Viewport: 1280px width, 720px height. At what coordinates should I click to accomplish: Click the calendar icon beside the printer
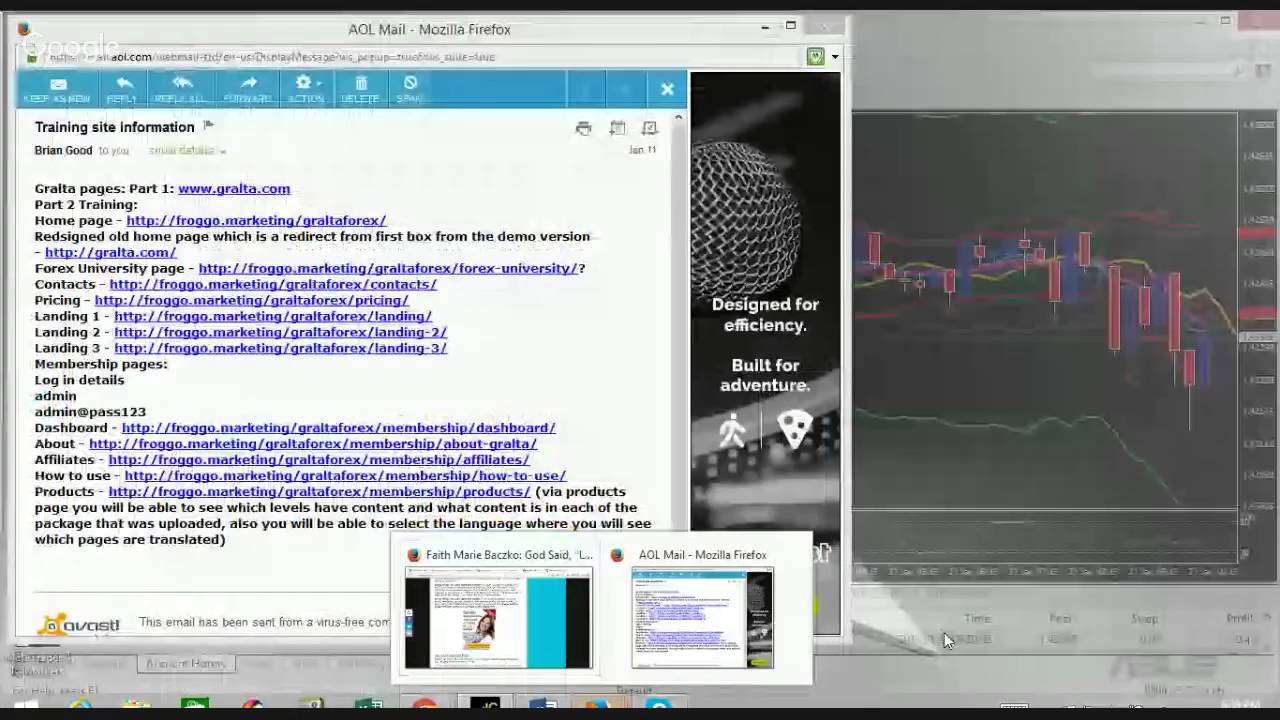(x=617, y=128)
